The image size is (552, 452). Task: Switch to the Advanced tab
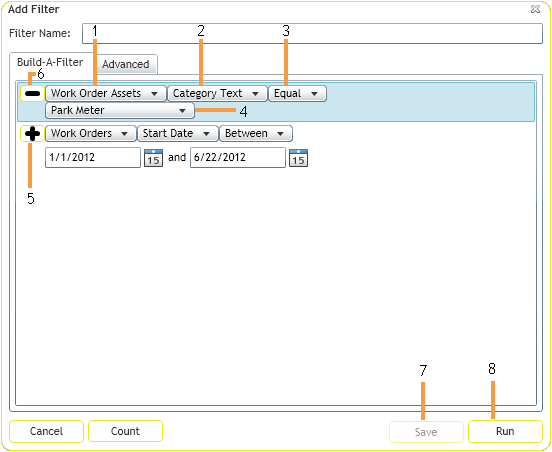(x=126, y=64)
